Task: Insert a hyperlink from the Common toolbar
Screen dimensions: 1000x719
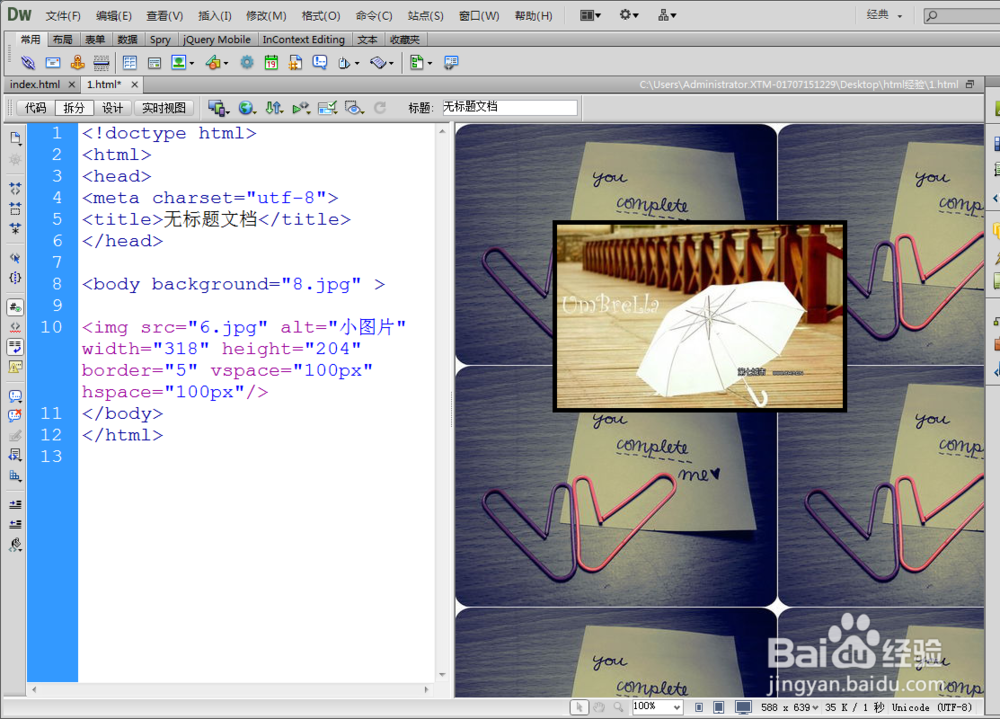Action: click(28, 63)
